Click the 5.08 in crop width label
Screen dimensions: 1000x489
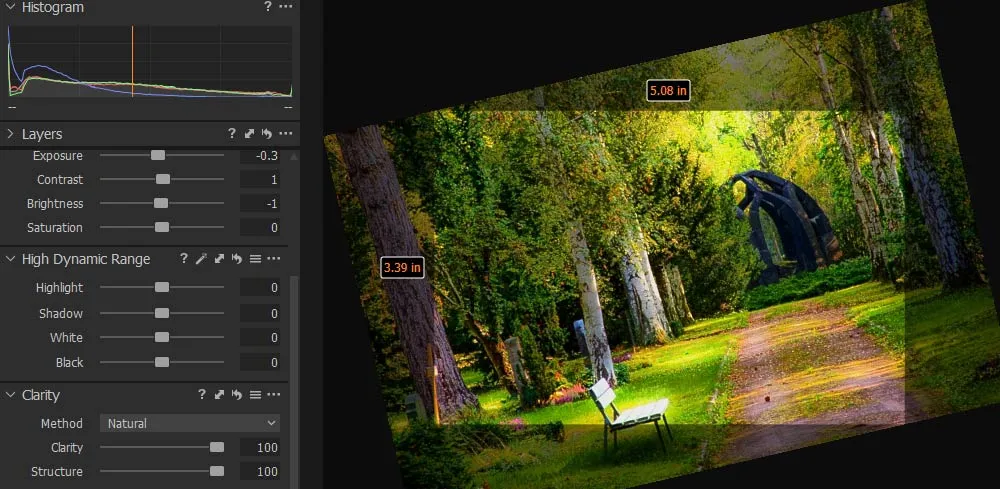click(x=668, y=91)
